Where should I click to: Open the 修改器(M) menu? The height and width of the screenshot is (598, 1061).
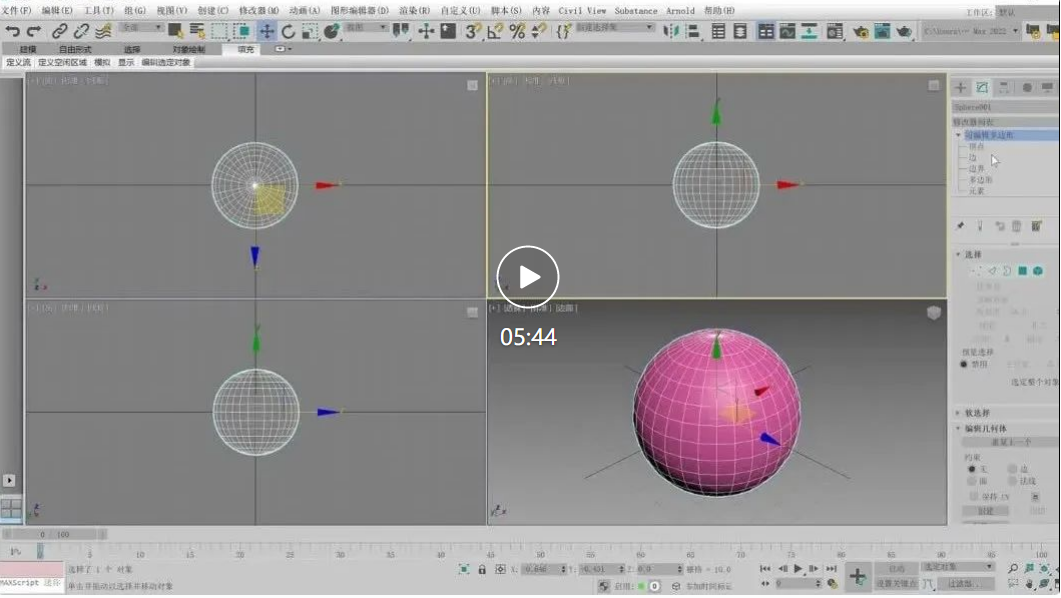click(259, 11)
